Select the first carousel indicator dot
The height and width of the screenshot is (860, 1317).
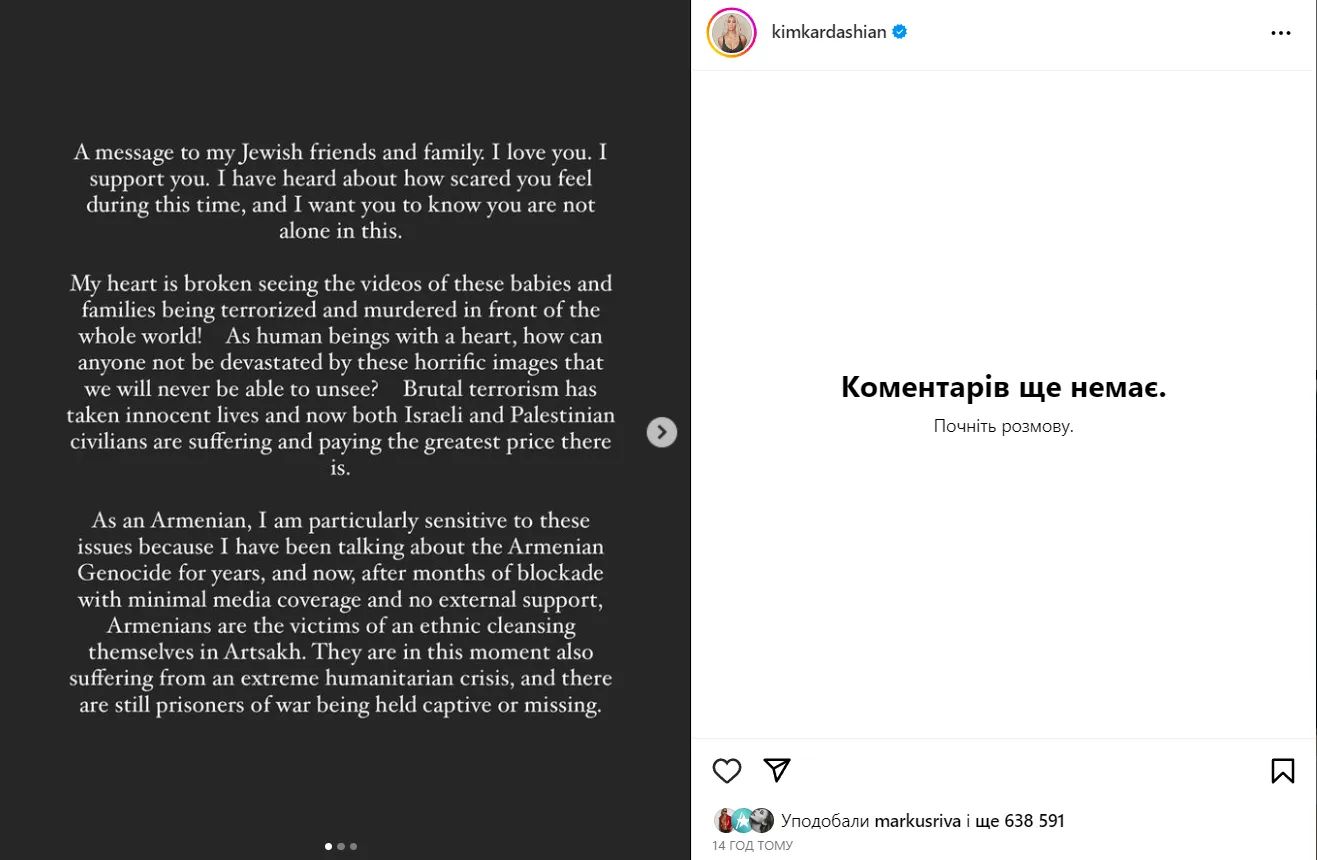pos(329,846)
